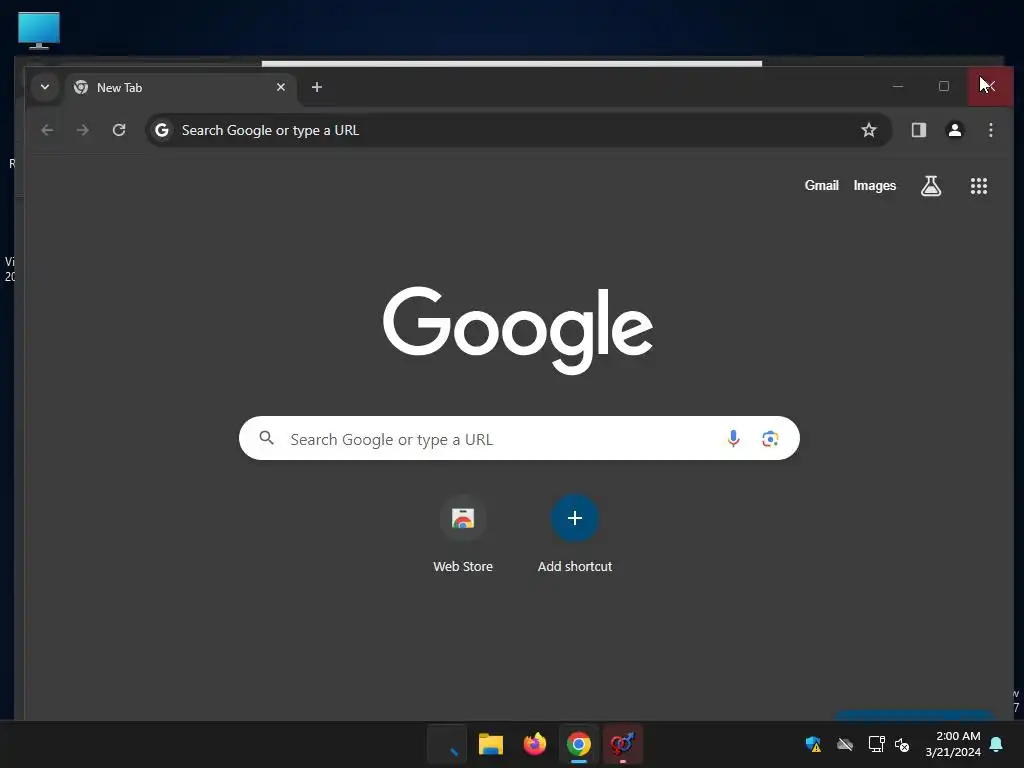Open Windows Security tray icon

point(813,744)
